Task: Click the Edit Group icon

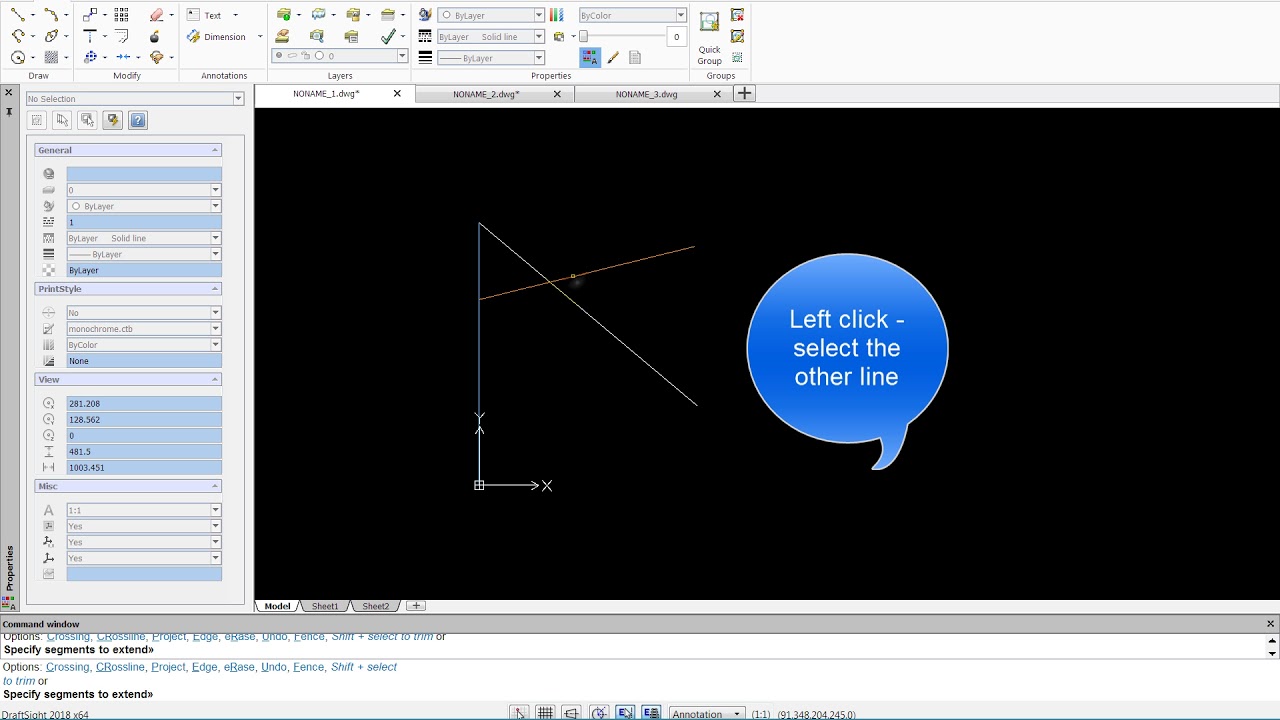Action: coord(737,36)
